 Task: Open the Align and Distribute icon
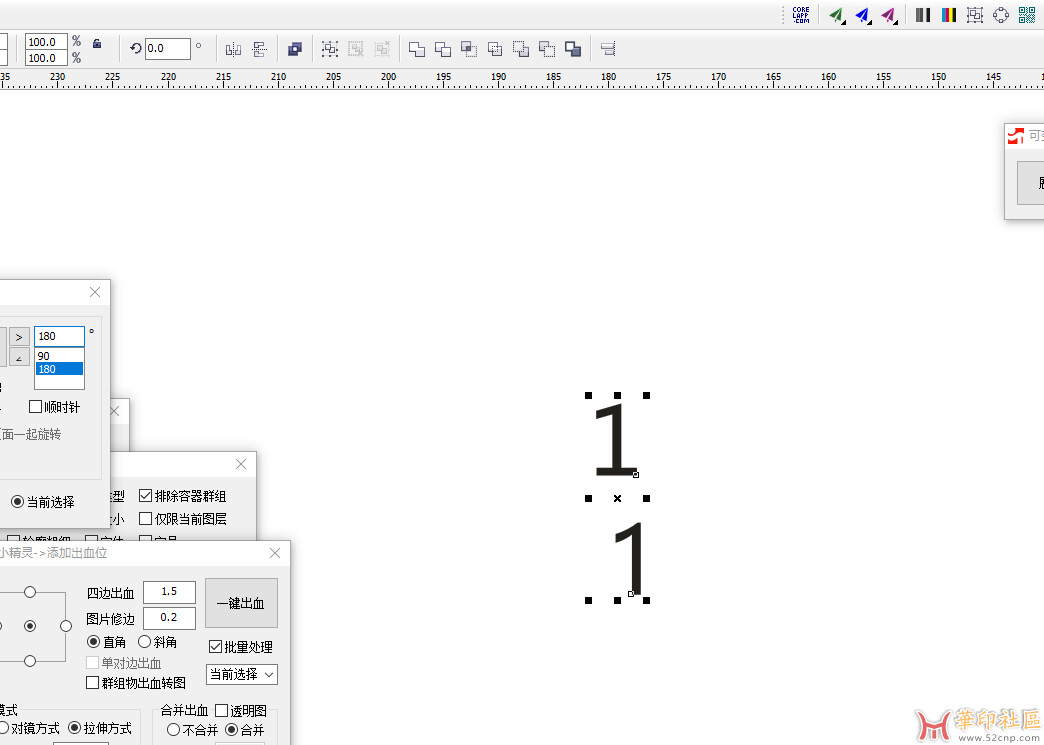click(608, 49)
